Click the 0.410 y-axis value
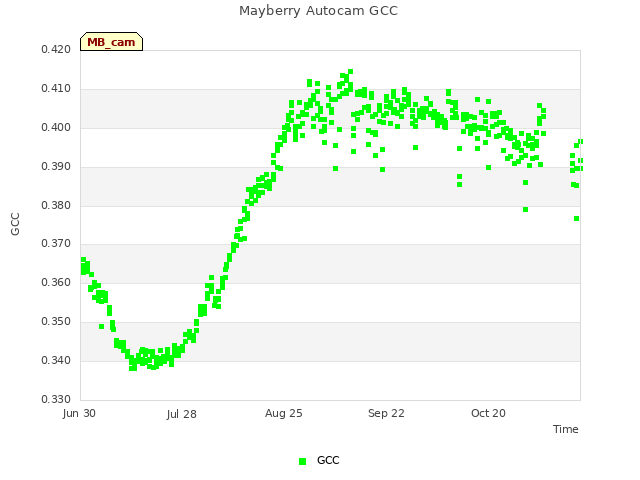640x480 pixels. tap(56, 89)
